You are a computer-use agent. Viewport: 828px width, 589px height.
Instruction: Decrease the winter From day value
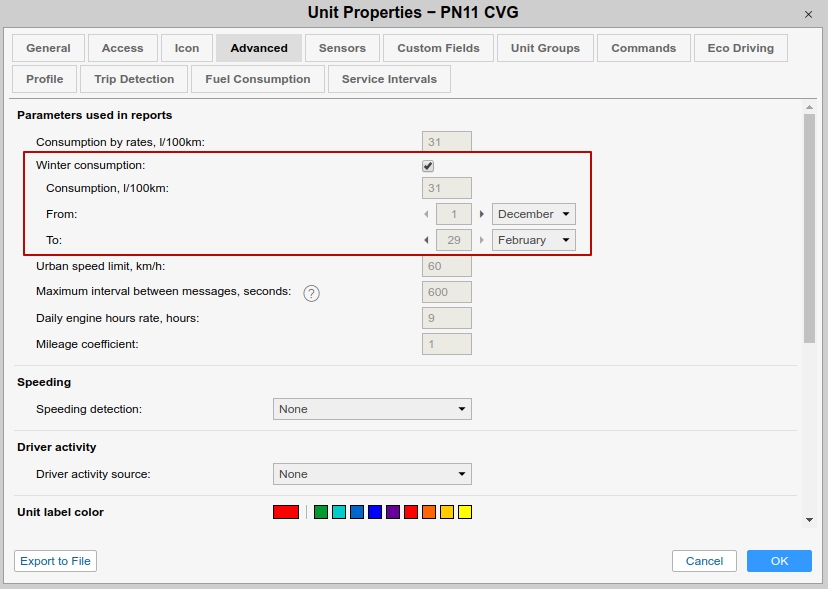427,214
